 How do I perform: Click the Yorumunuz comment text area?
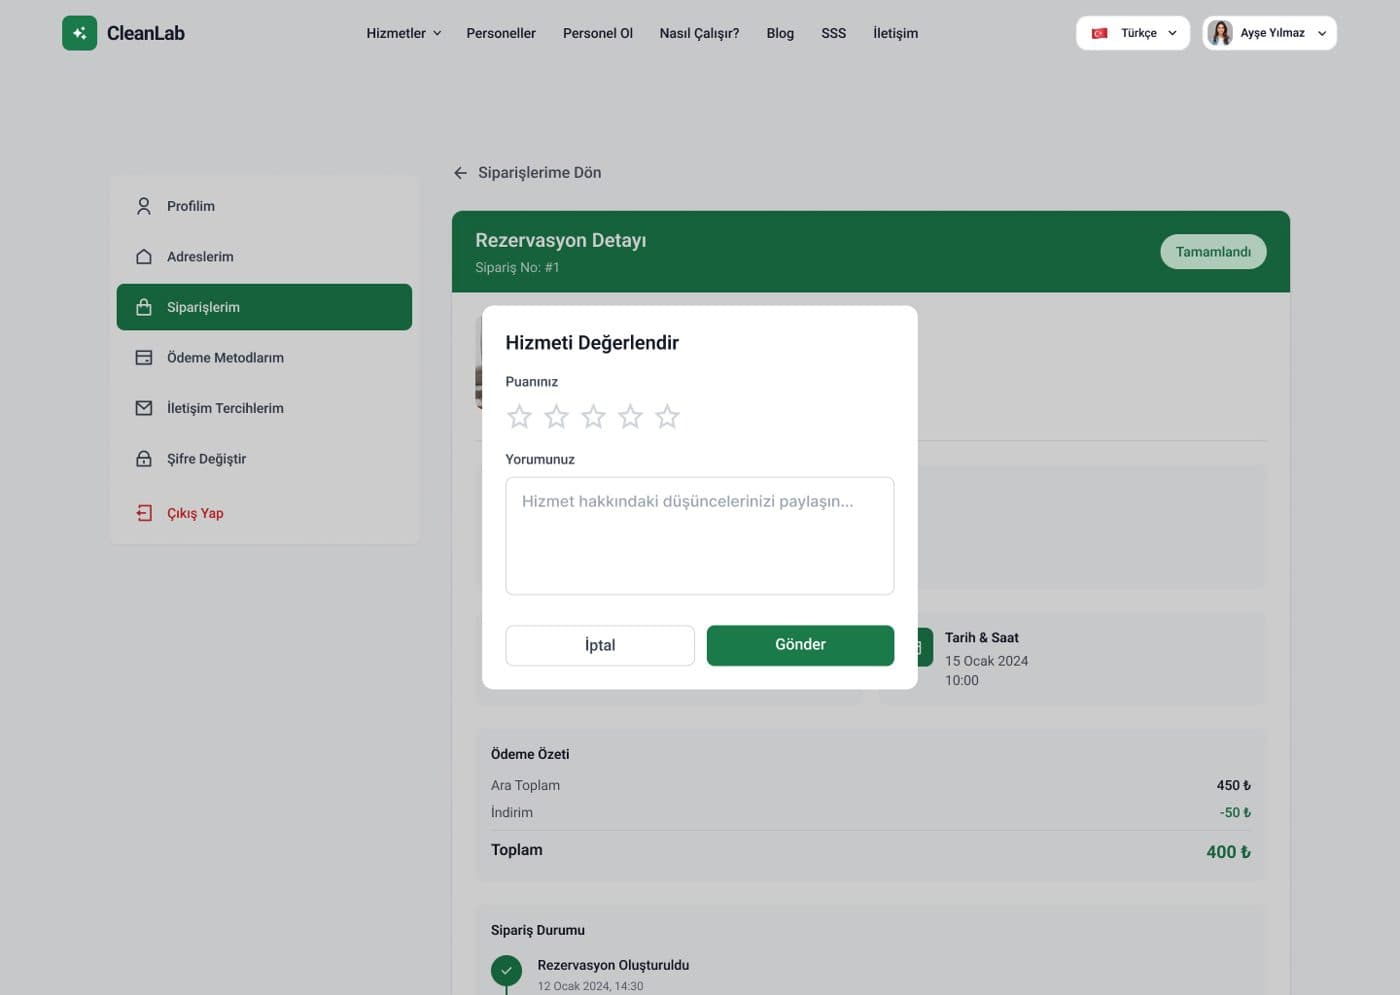pos(700,536)
